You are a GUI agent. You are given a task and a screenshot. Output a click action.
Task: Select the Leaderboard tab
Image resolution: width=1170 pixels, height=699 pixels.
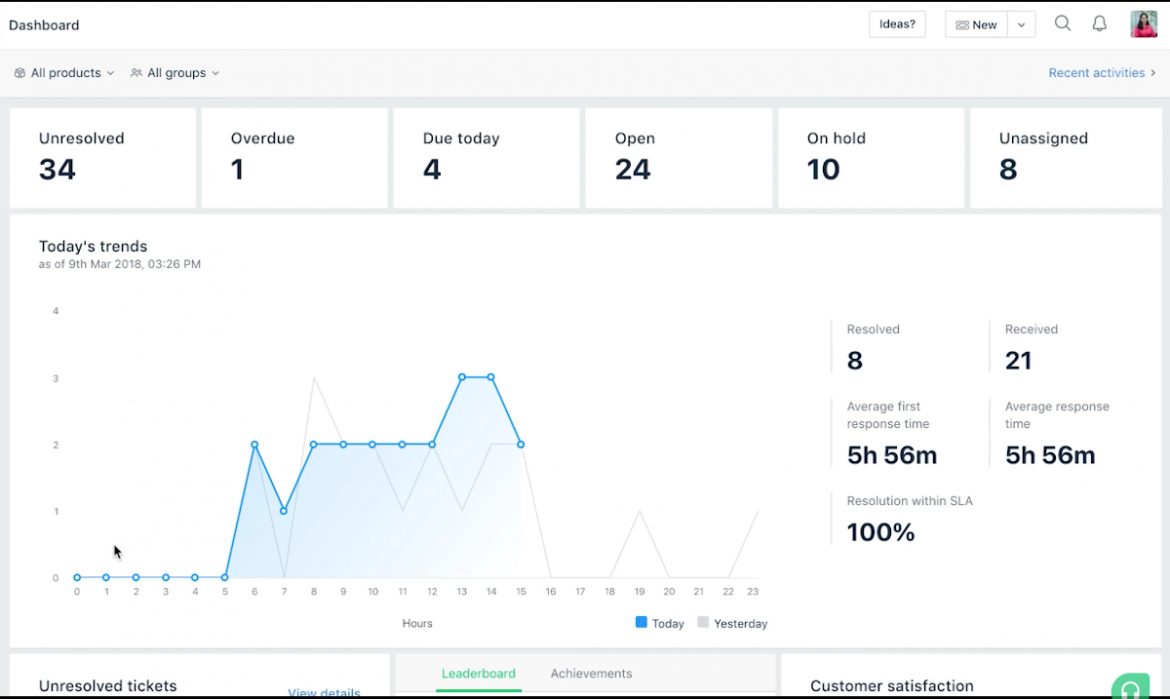[478, 673]
